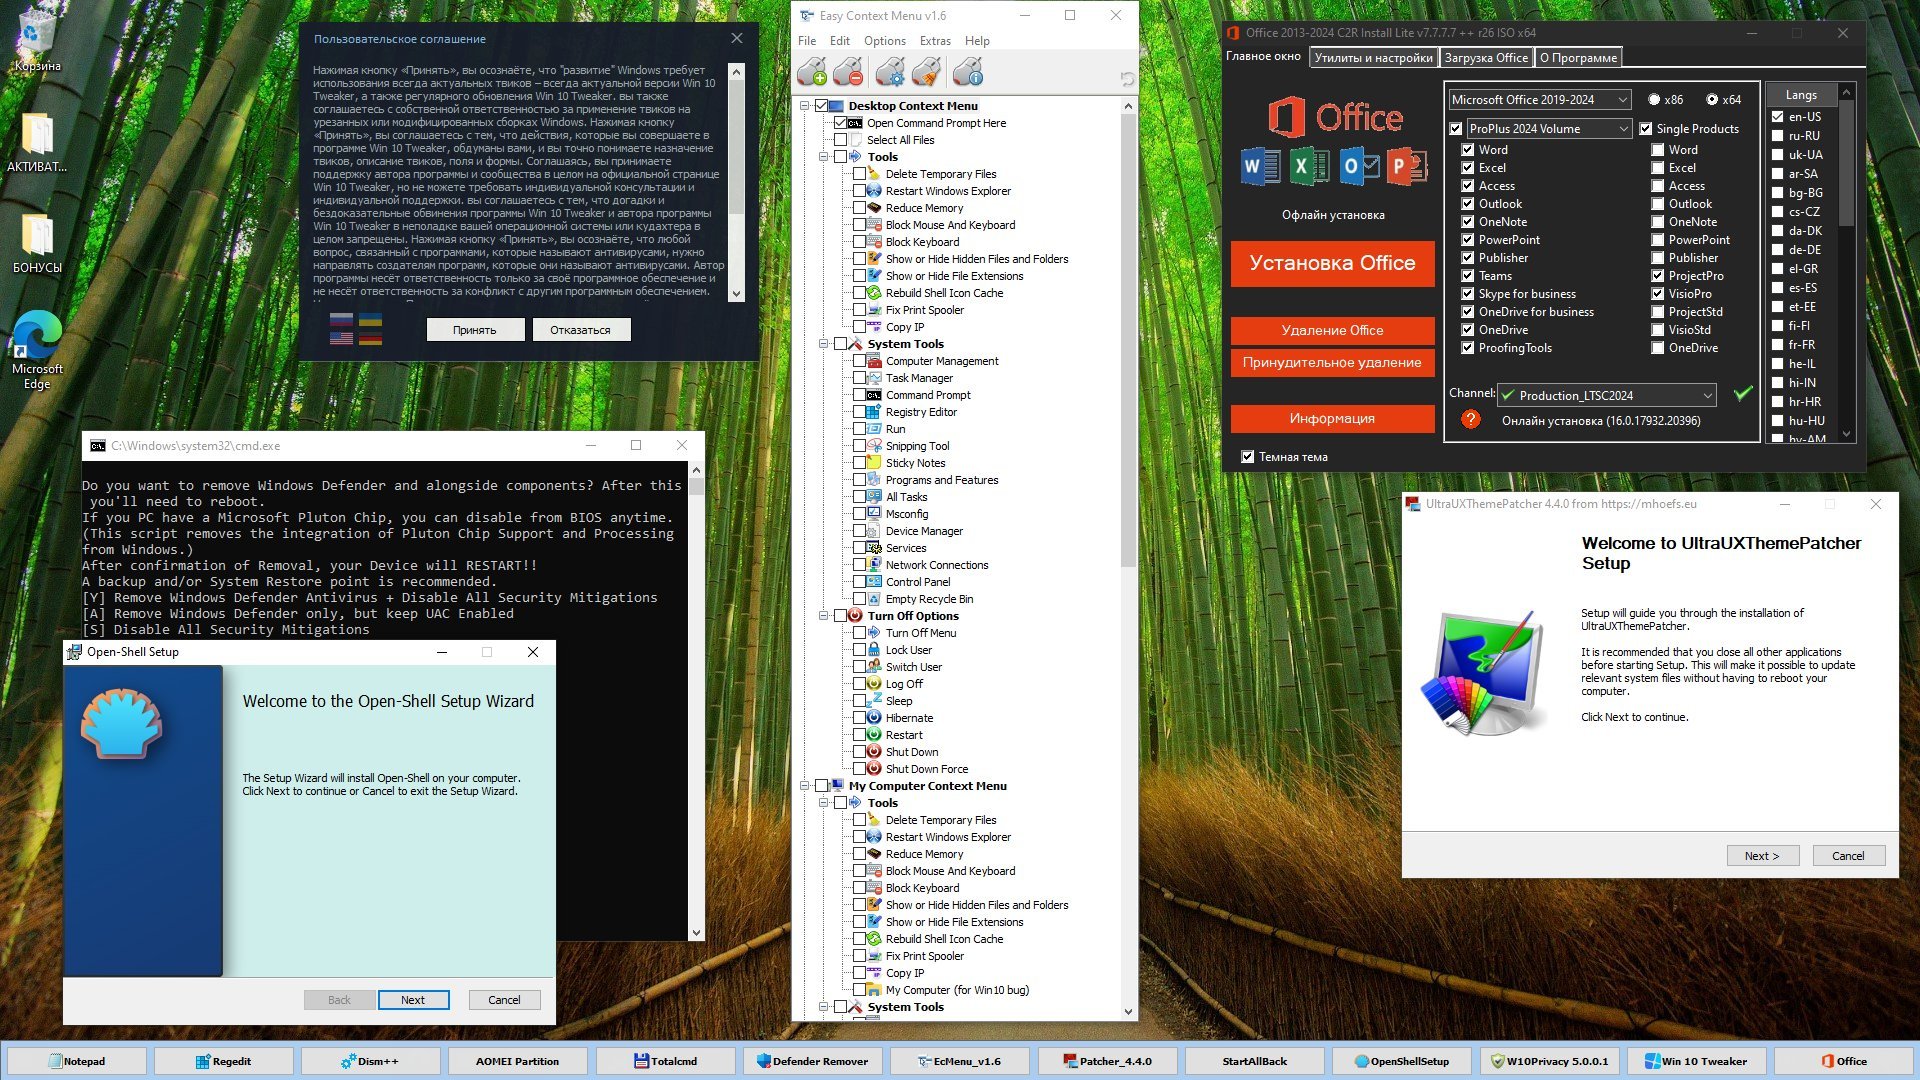Collapse the Desktop Context Menu tree node

point(805,106)
